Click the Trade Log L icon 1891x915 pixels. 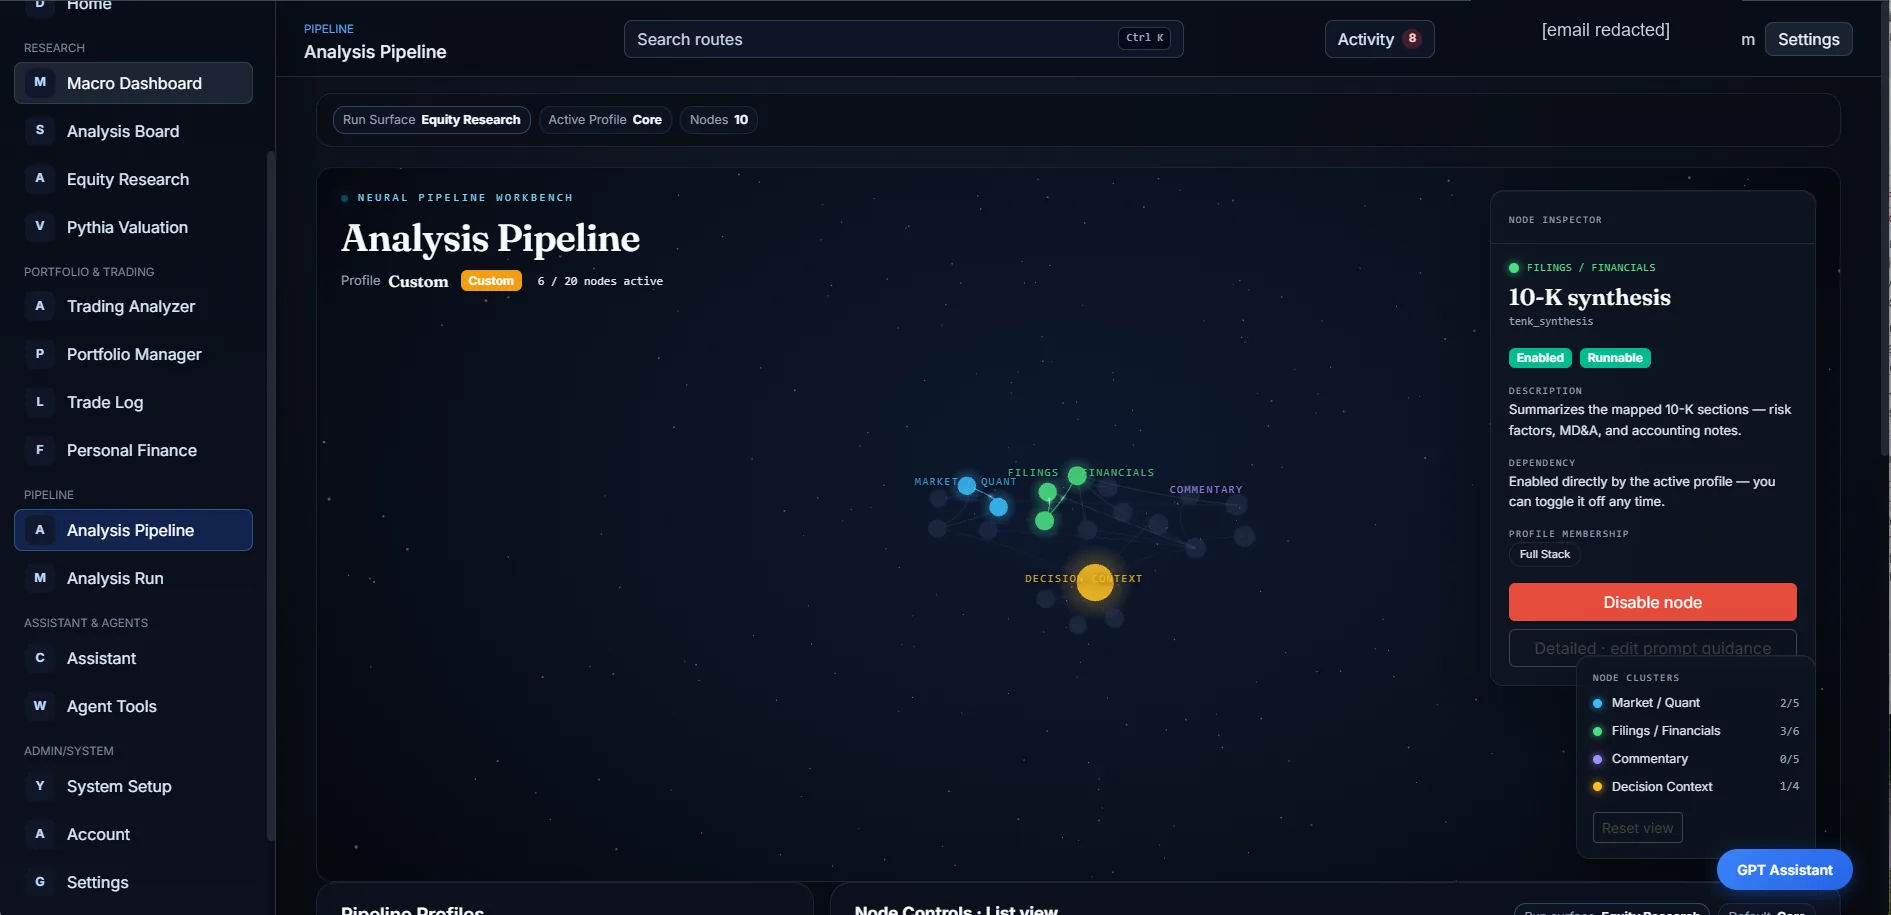click(x=40, y=402)
